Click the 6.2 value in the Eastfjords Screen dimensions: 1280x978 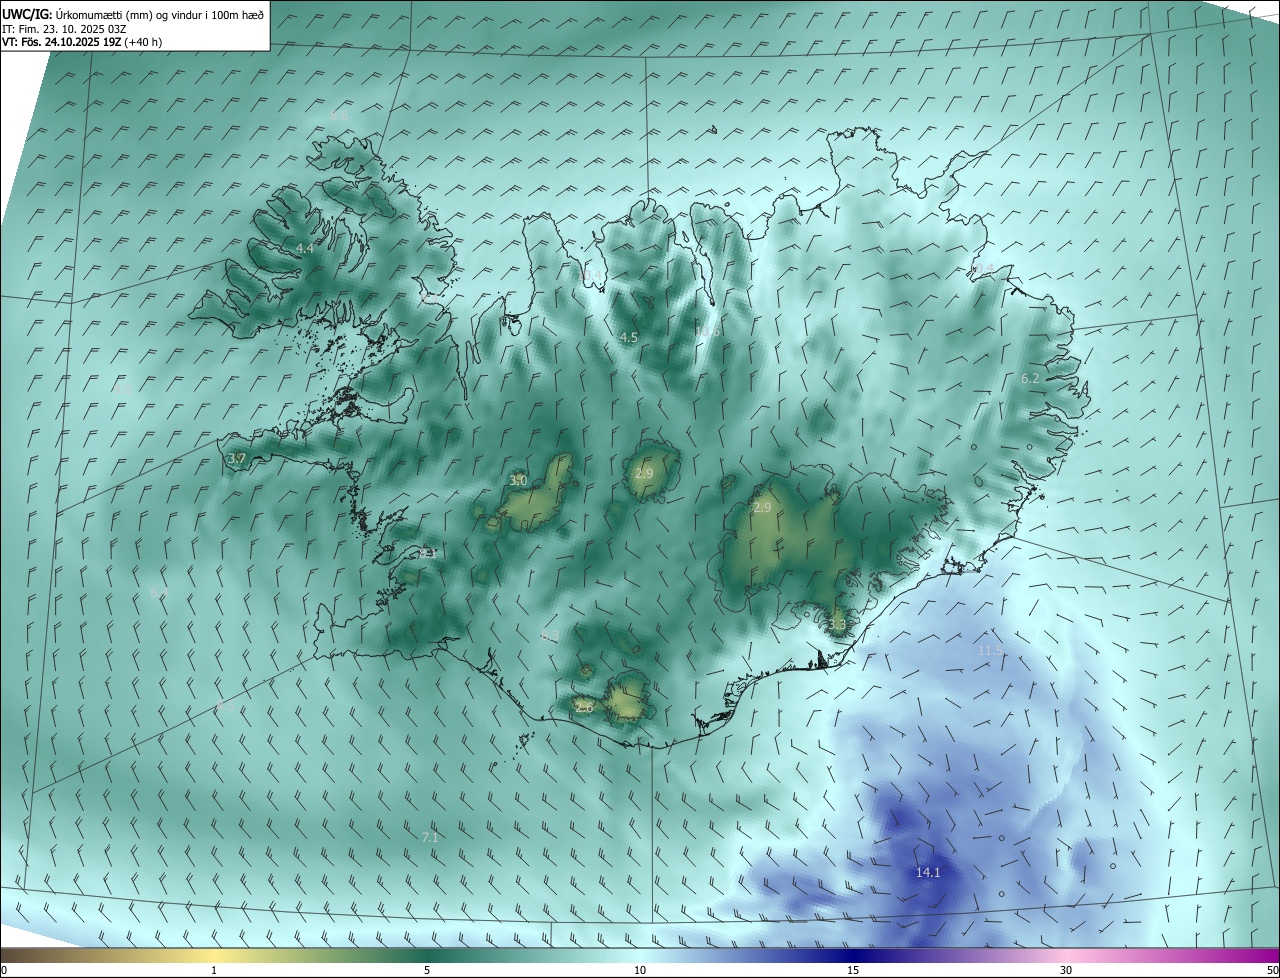[x=1030, y=378]
